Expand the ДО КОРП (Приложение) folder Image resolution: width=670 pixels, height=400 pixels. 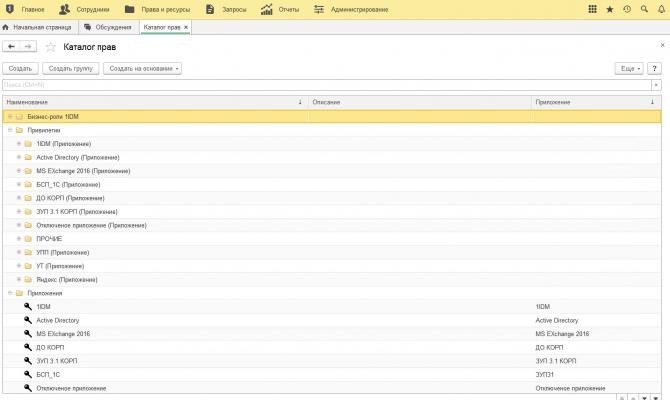[x=19, y=198]
